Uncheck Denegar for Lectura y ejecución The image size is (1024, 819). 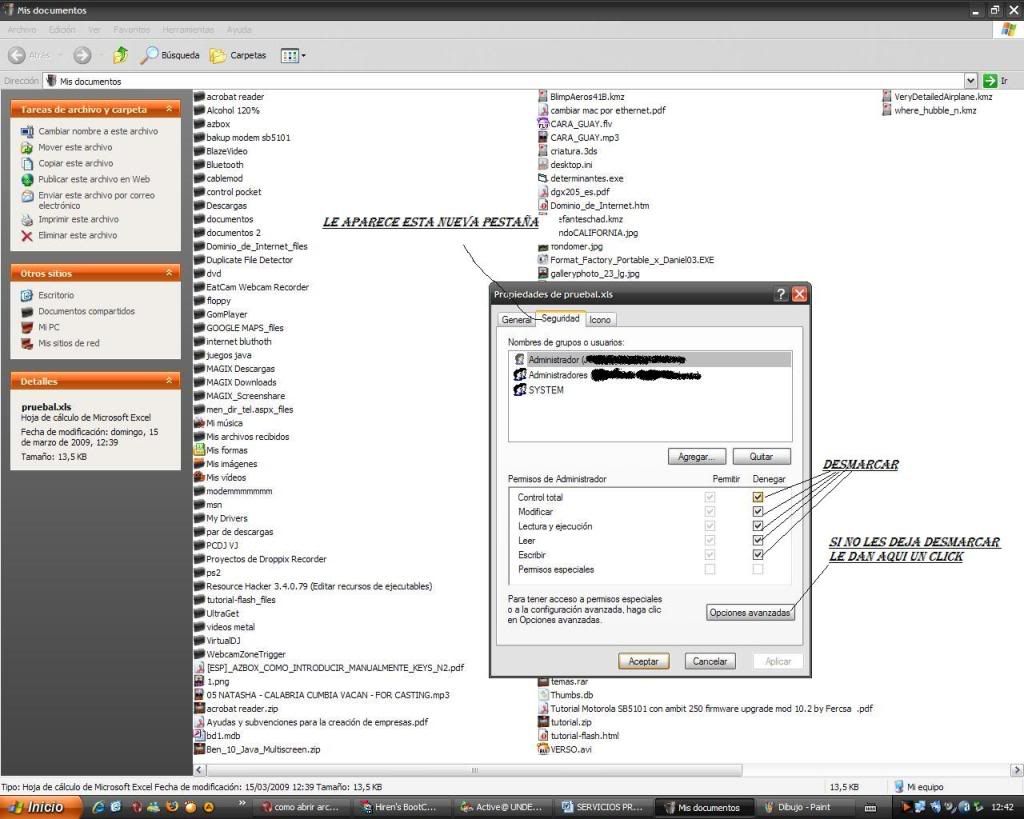point(758,526)
